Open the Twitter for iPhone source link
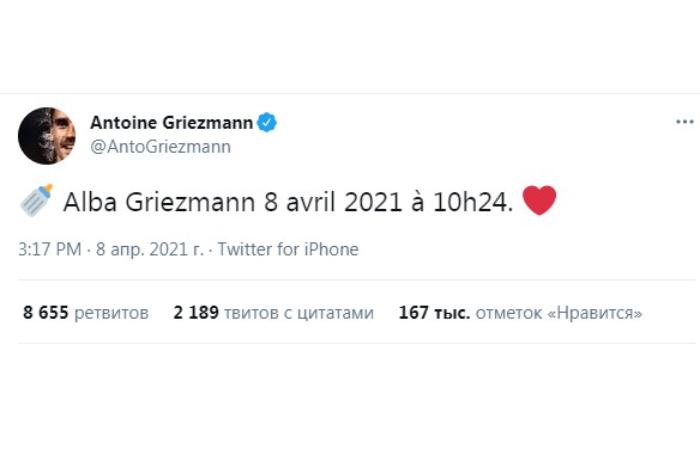The image size is (700, 459). pyautogui.click(x=288, y=249)
